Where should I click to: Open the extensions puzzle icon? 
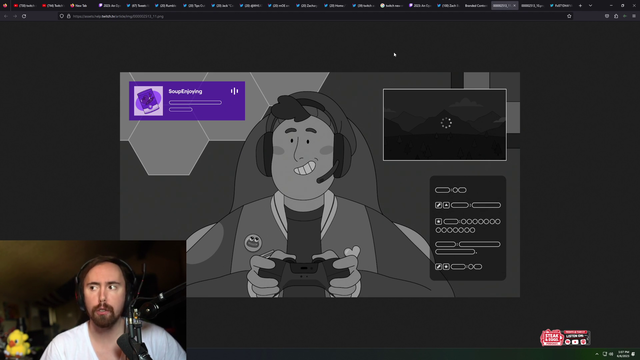616,16
